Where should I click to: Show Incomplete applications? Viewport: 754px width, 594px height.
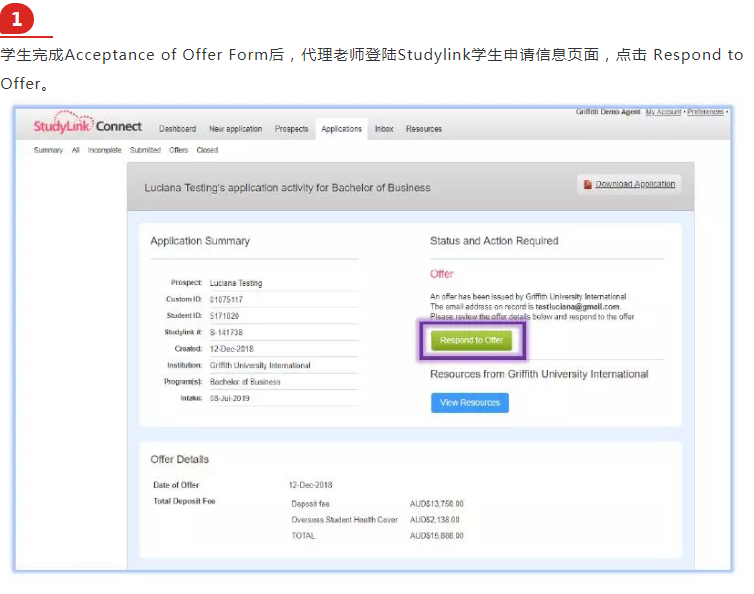pos(104,150)
